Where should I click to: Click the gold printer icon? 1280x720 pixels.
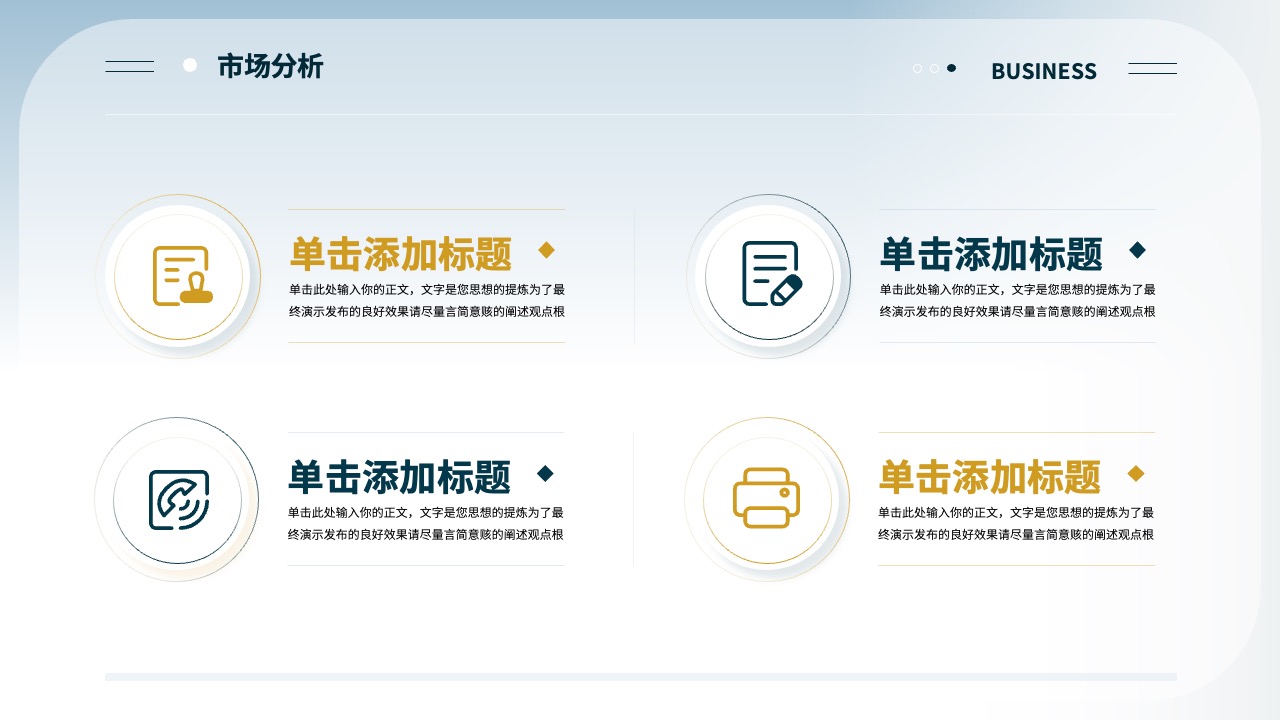[767, 498]
